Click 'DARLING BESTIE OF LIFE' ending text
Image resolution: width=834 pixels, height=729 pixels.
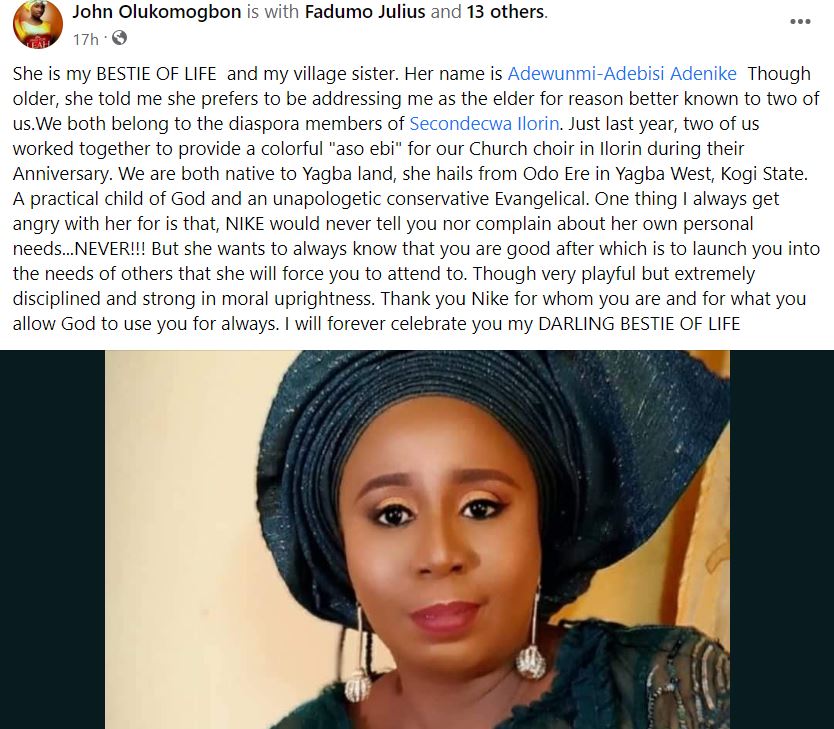click(x=639, y=324)
